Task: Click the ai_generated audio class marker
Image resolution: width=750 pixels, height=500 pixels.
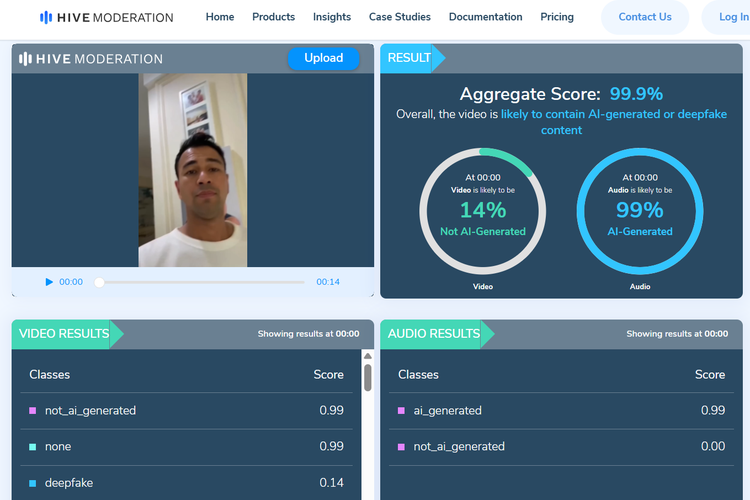Action: tap(402, 411)
